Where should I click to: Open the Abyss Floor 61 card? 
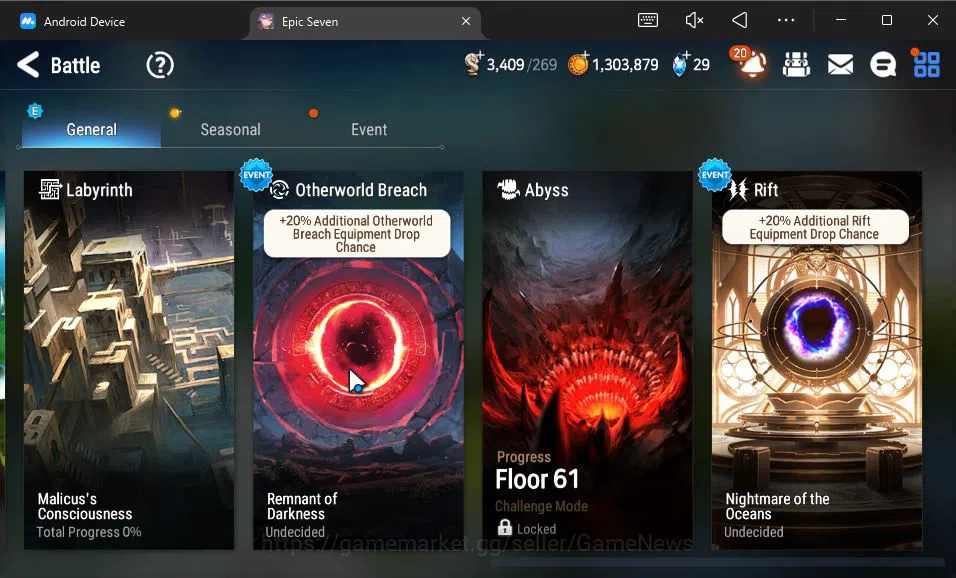[x=587, y=360]
